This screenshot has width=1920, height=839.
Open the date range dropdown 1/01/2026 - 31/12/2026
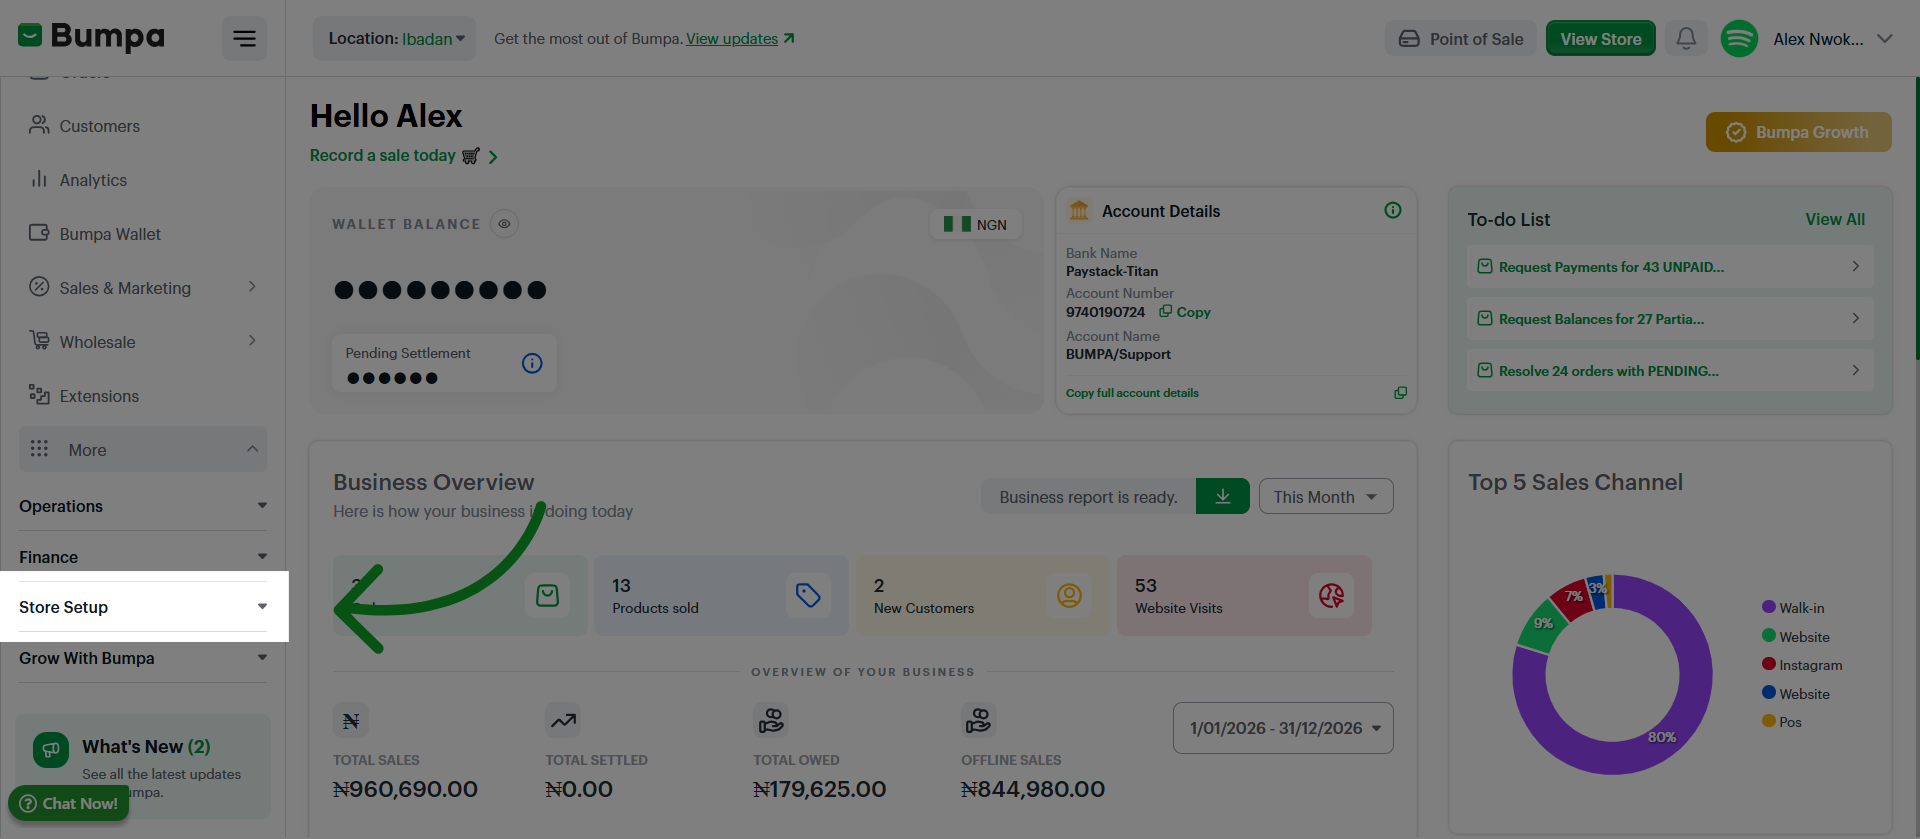(x=1283, y=728)
